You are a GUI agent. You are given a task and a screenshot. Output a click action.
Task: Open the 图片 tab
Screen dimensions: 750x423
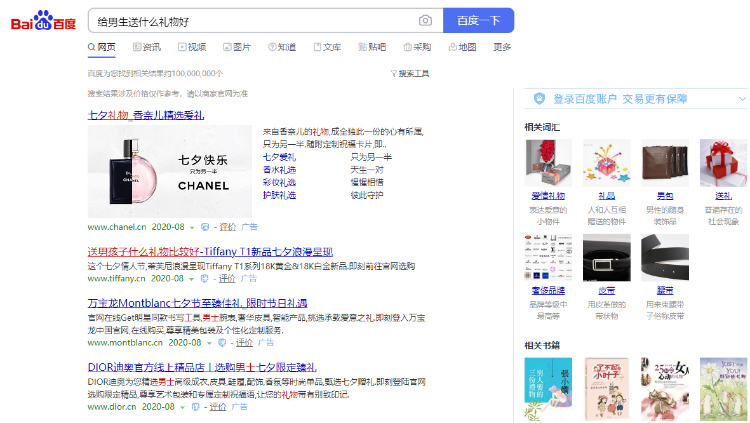pyautogui.click(x=237, y=47)
